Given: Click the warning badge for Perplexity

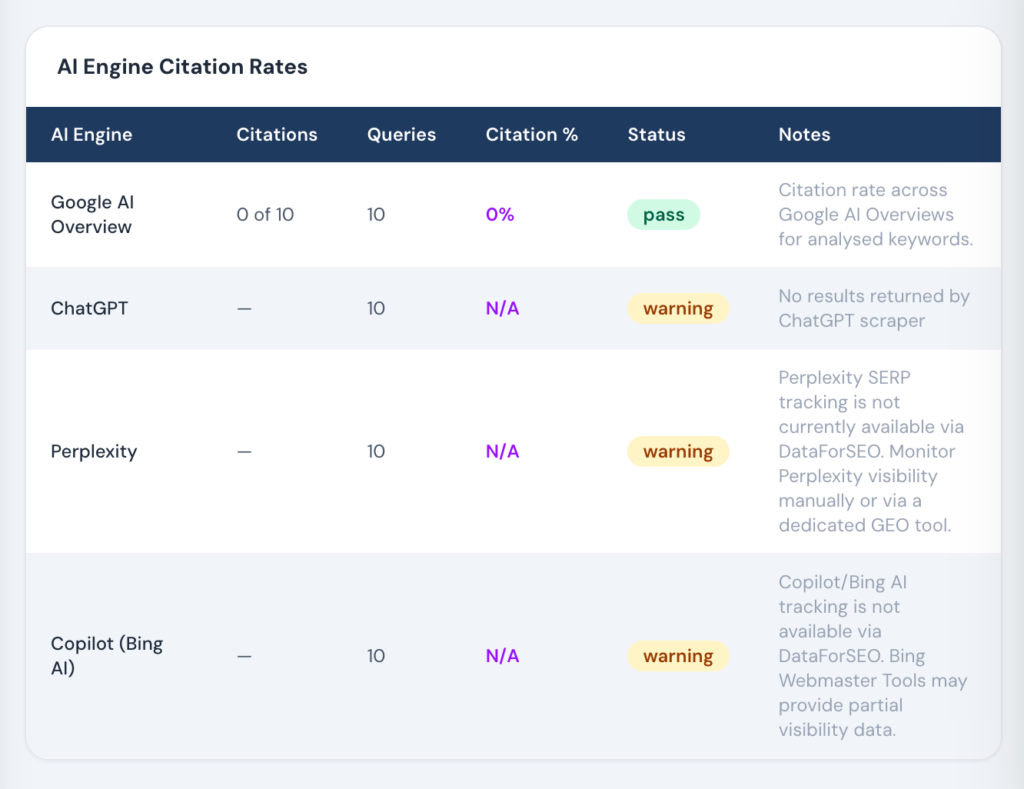Looking at the screenshot, I should [678, 451].
